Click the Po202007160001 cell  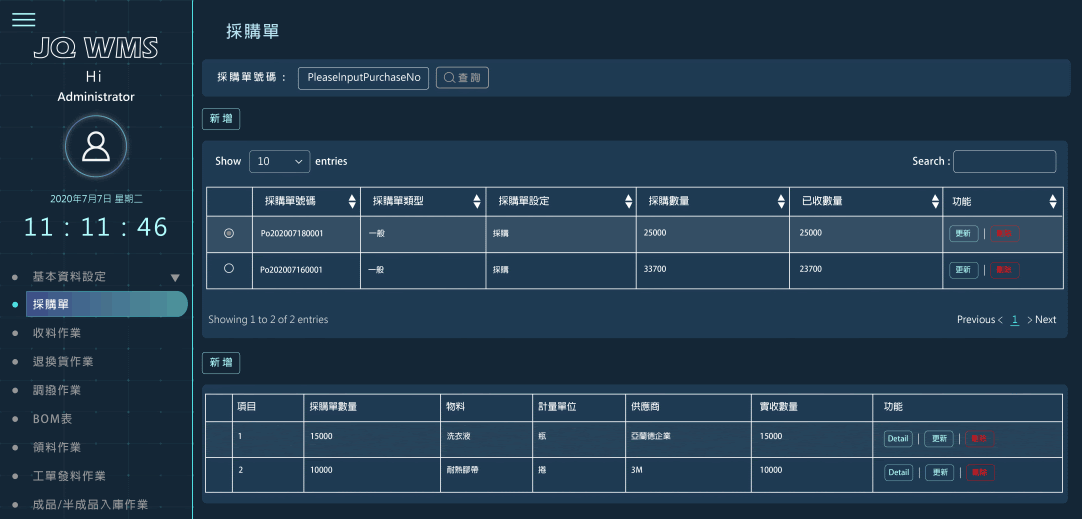tap(306, 270)
